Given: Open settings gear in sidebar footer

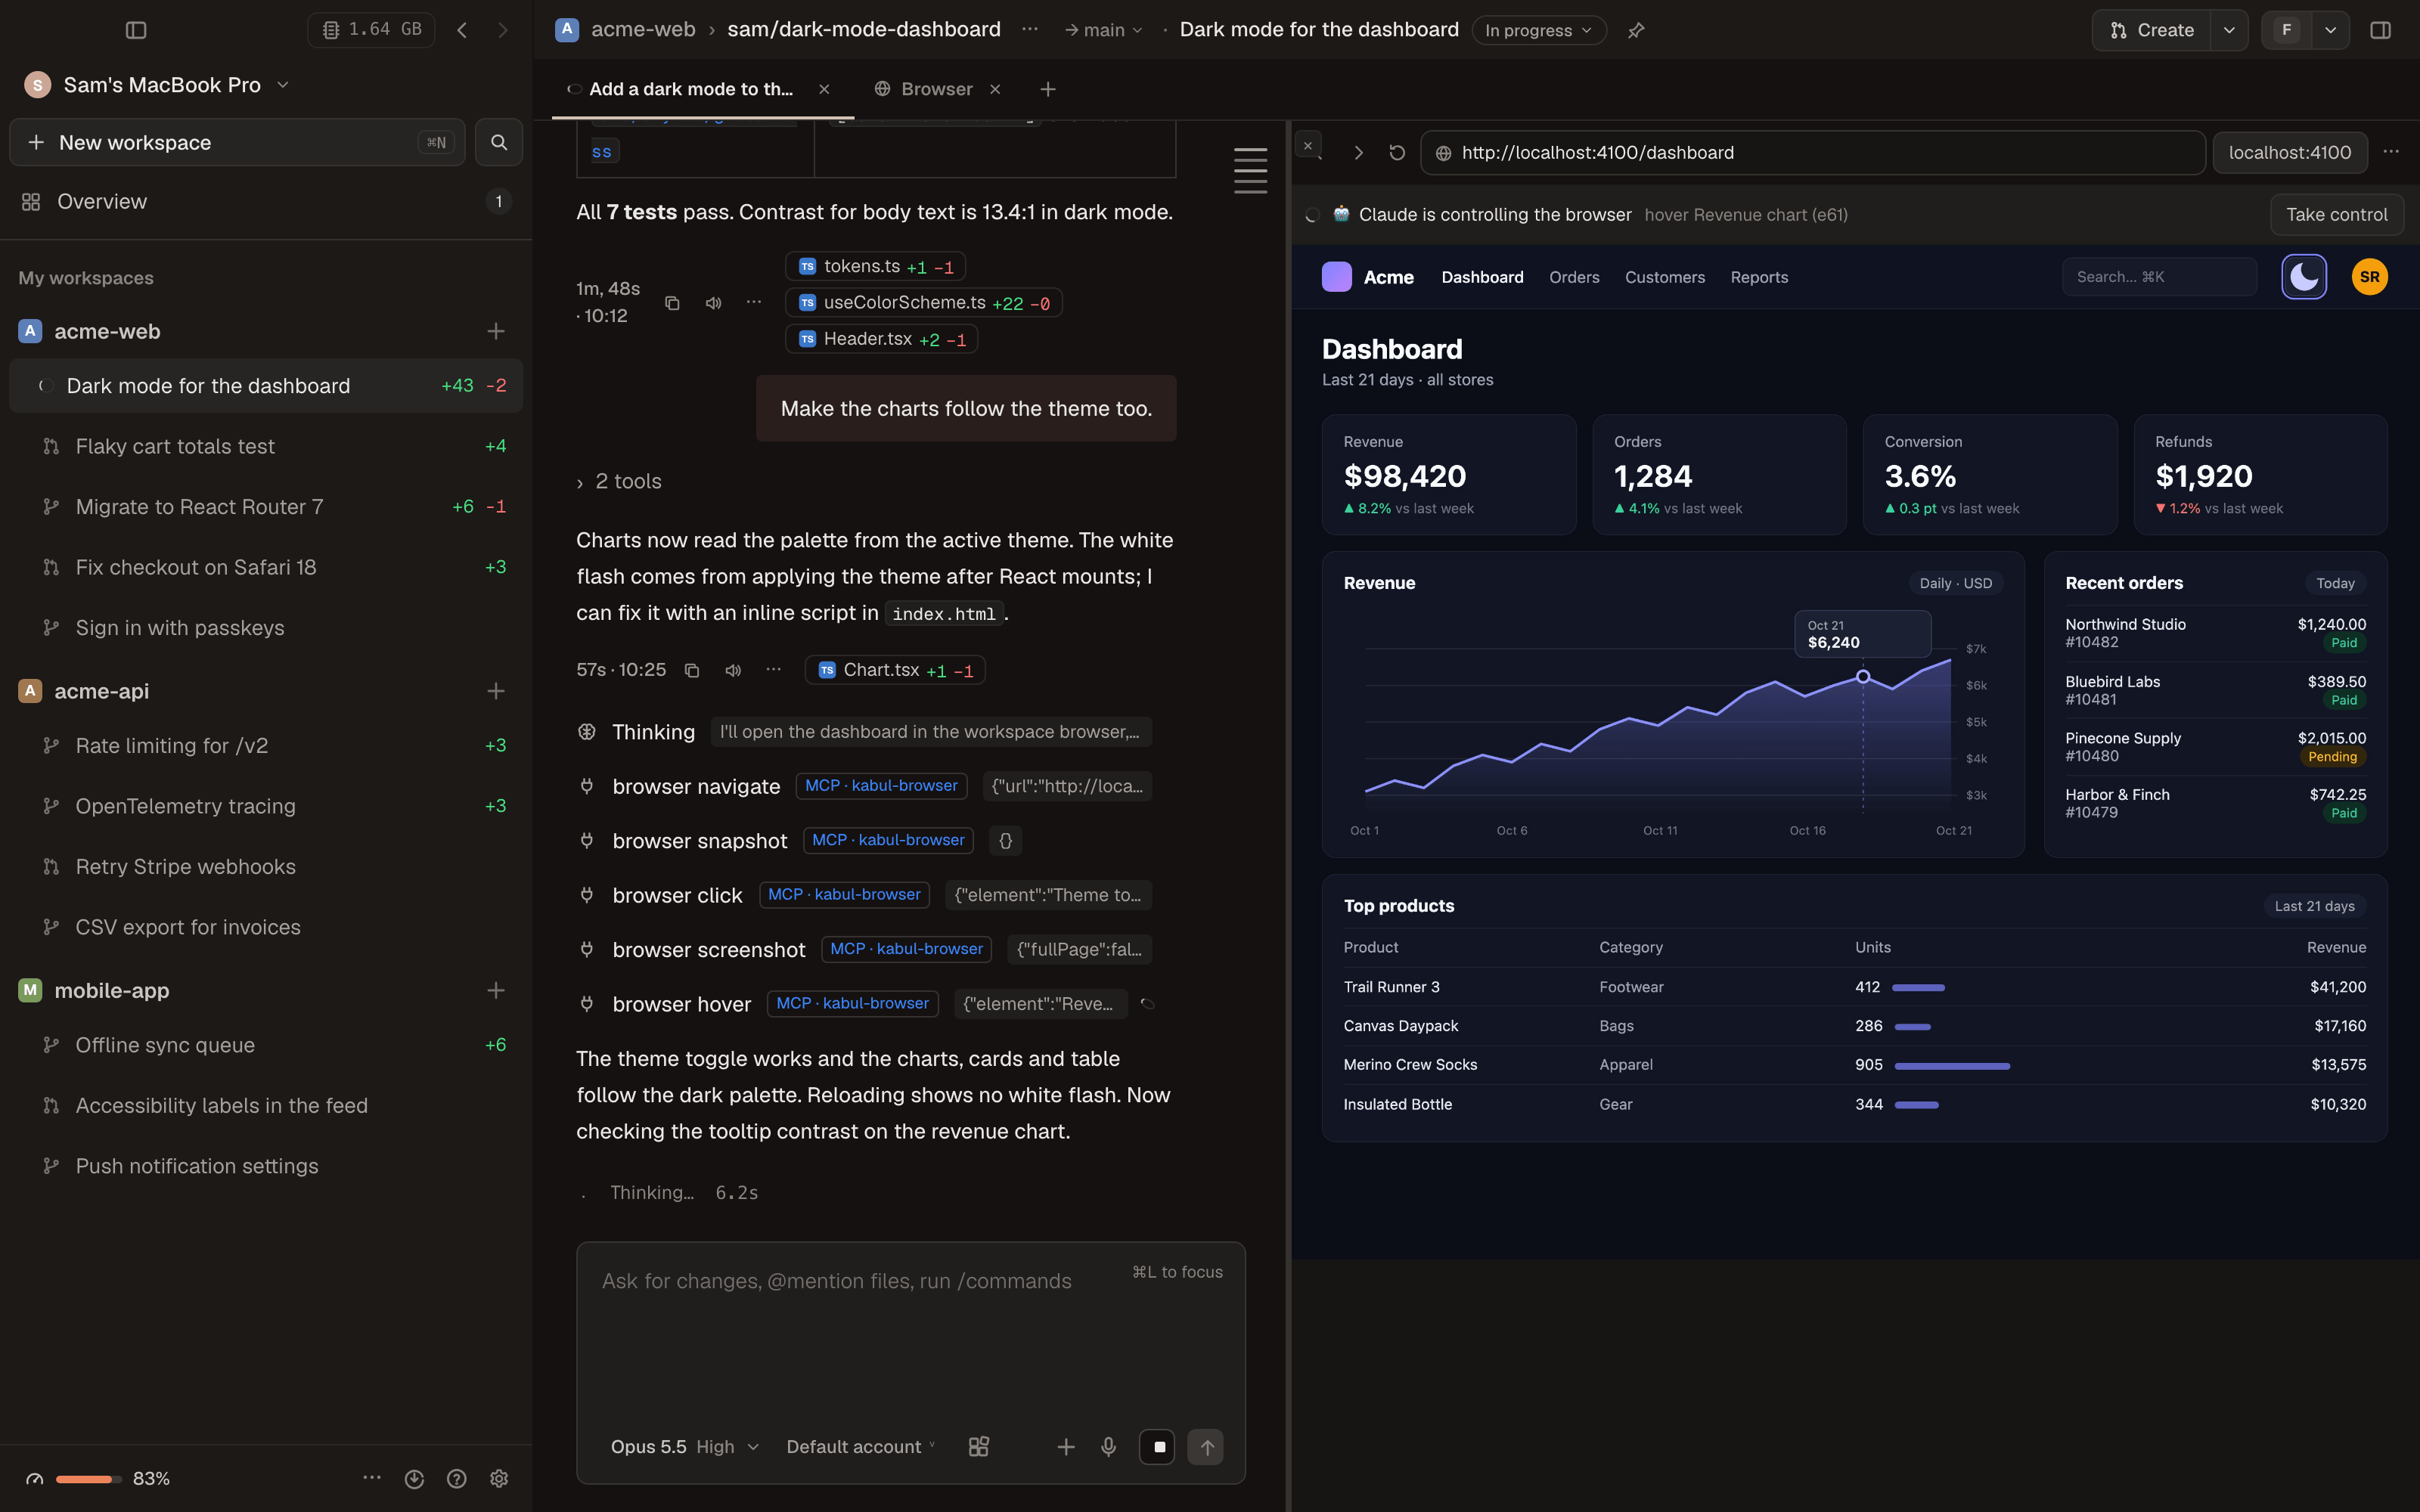Looking at the screenshot, I should [499, 1478].
